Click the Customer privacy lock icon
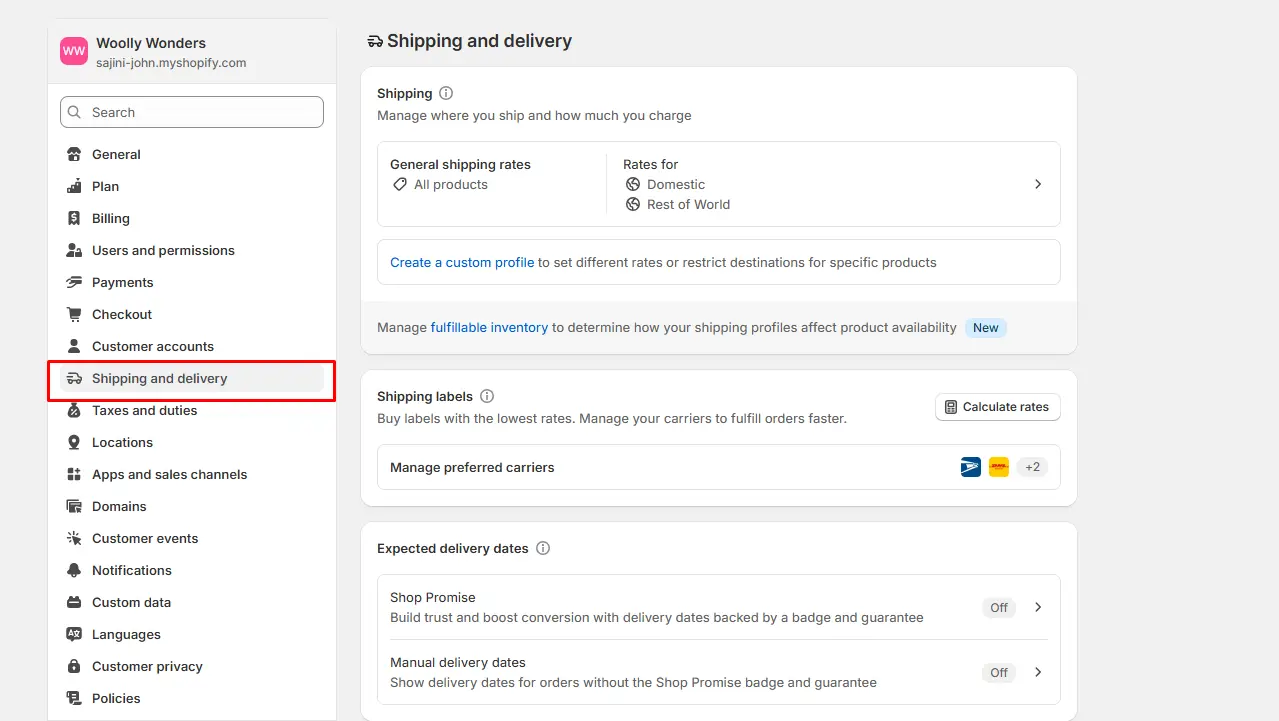Screen dimensions: 1279x721 tap(74, 666)
